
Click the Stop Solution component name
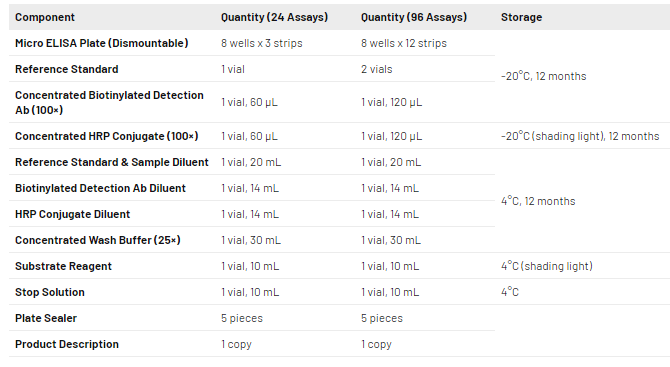pyautogui.click(x=50, y=292)
